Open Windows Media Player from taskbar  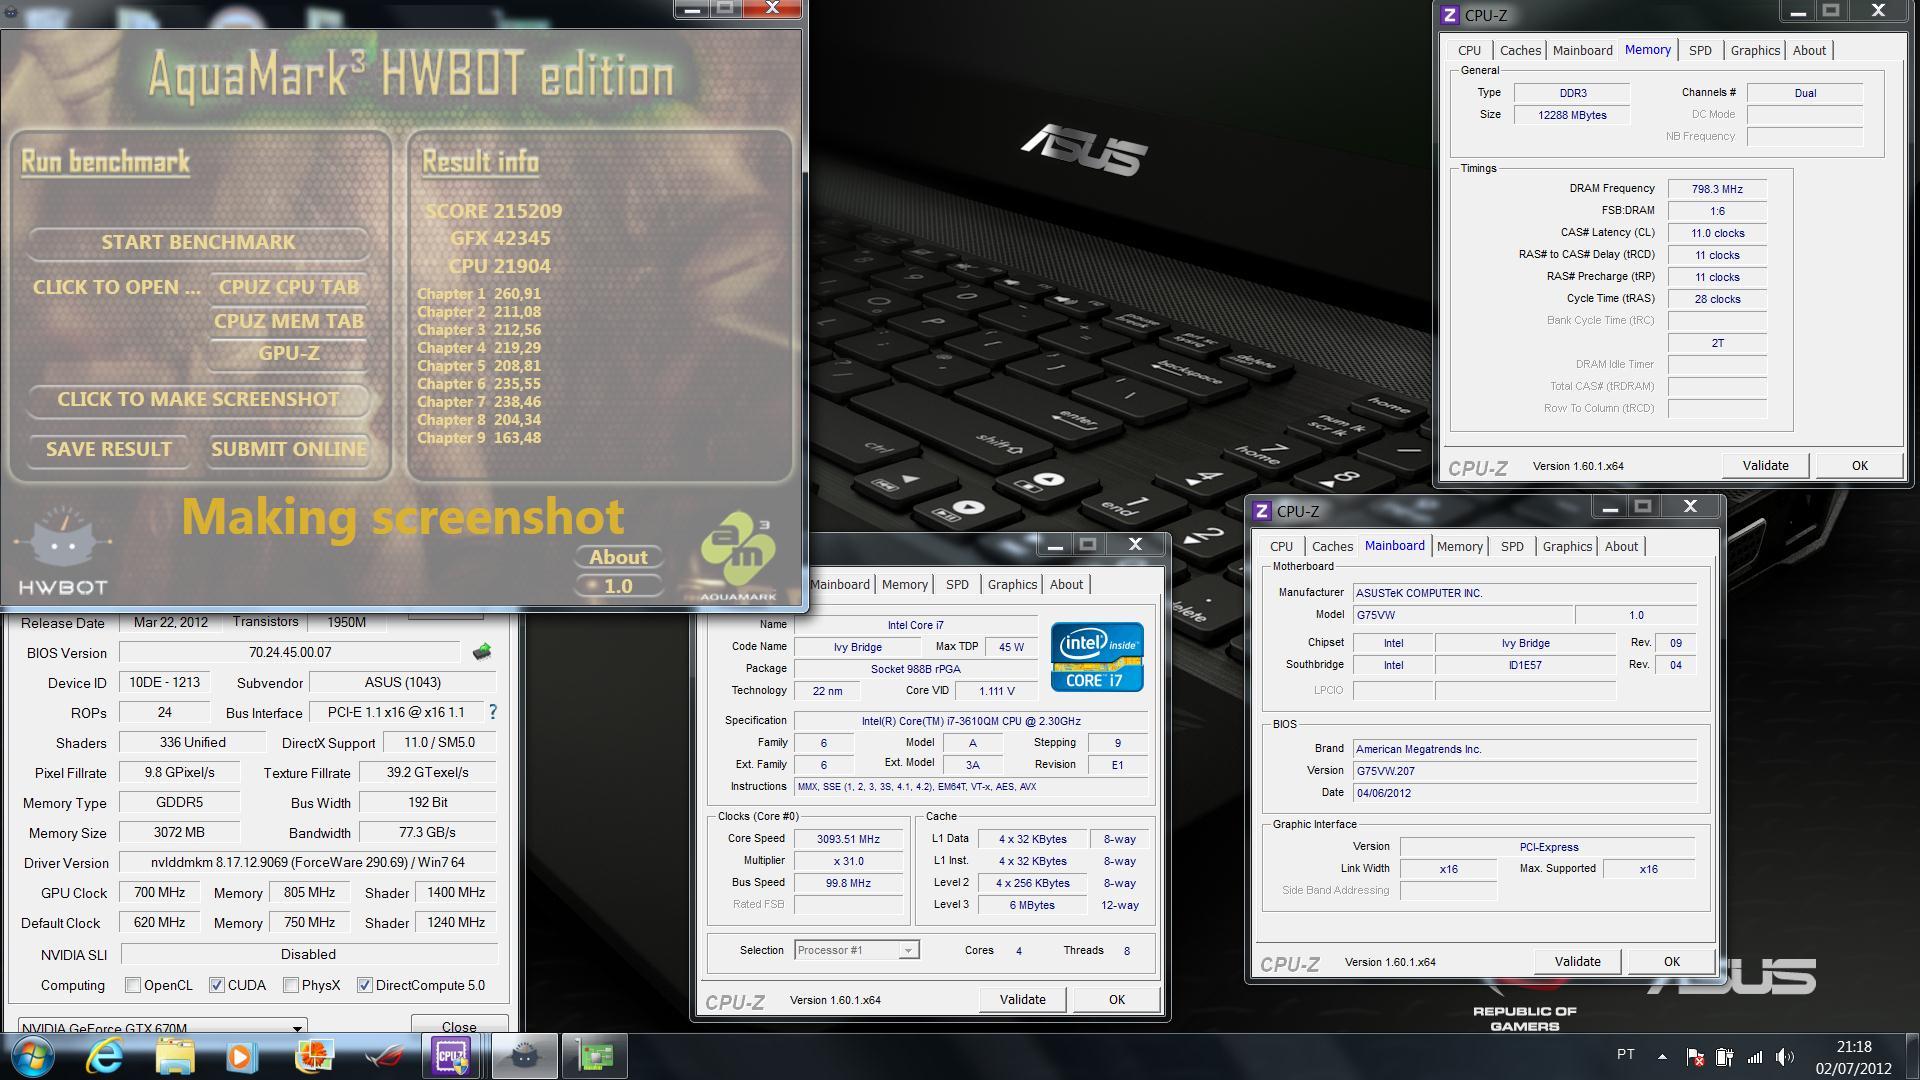(241, 1056)
